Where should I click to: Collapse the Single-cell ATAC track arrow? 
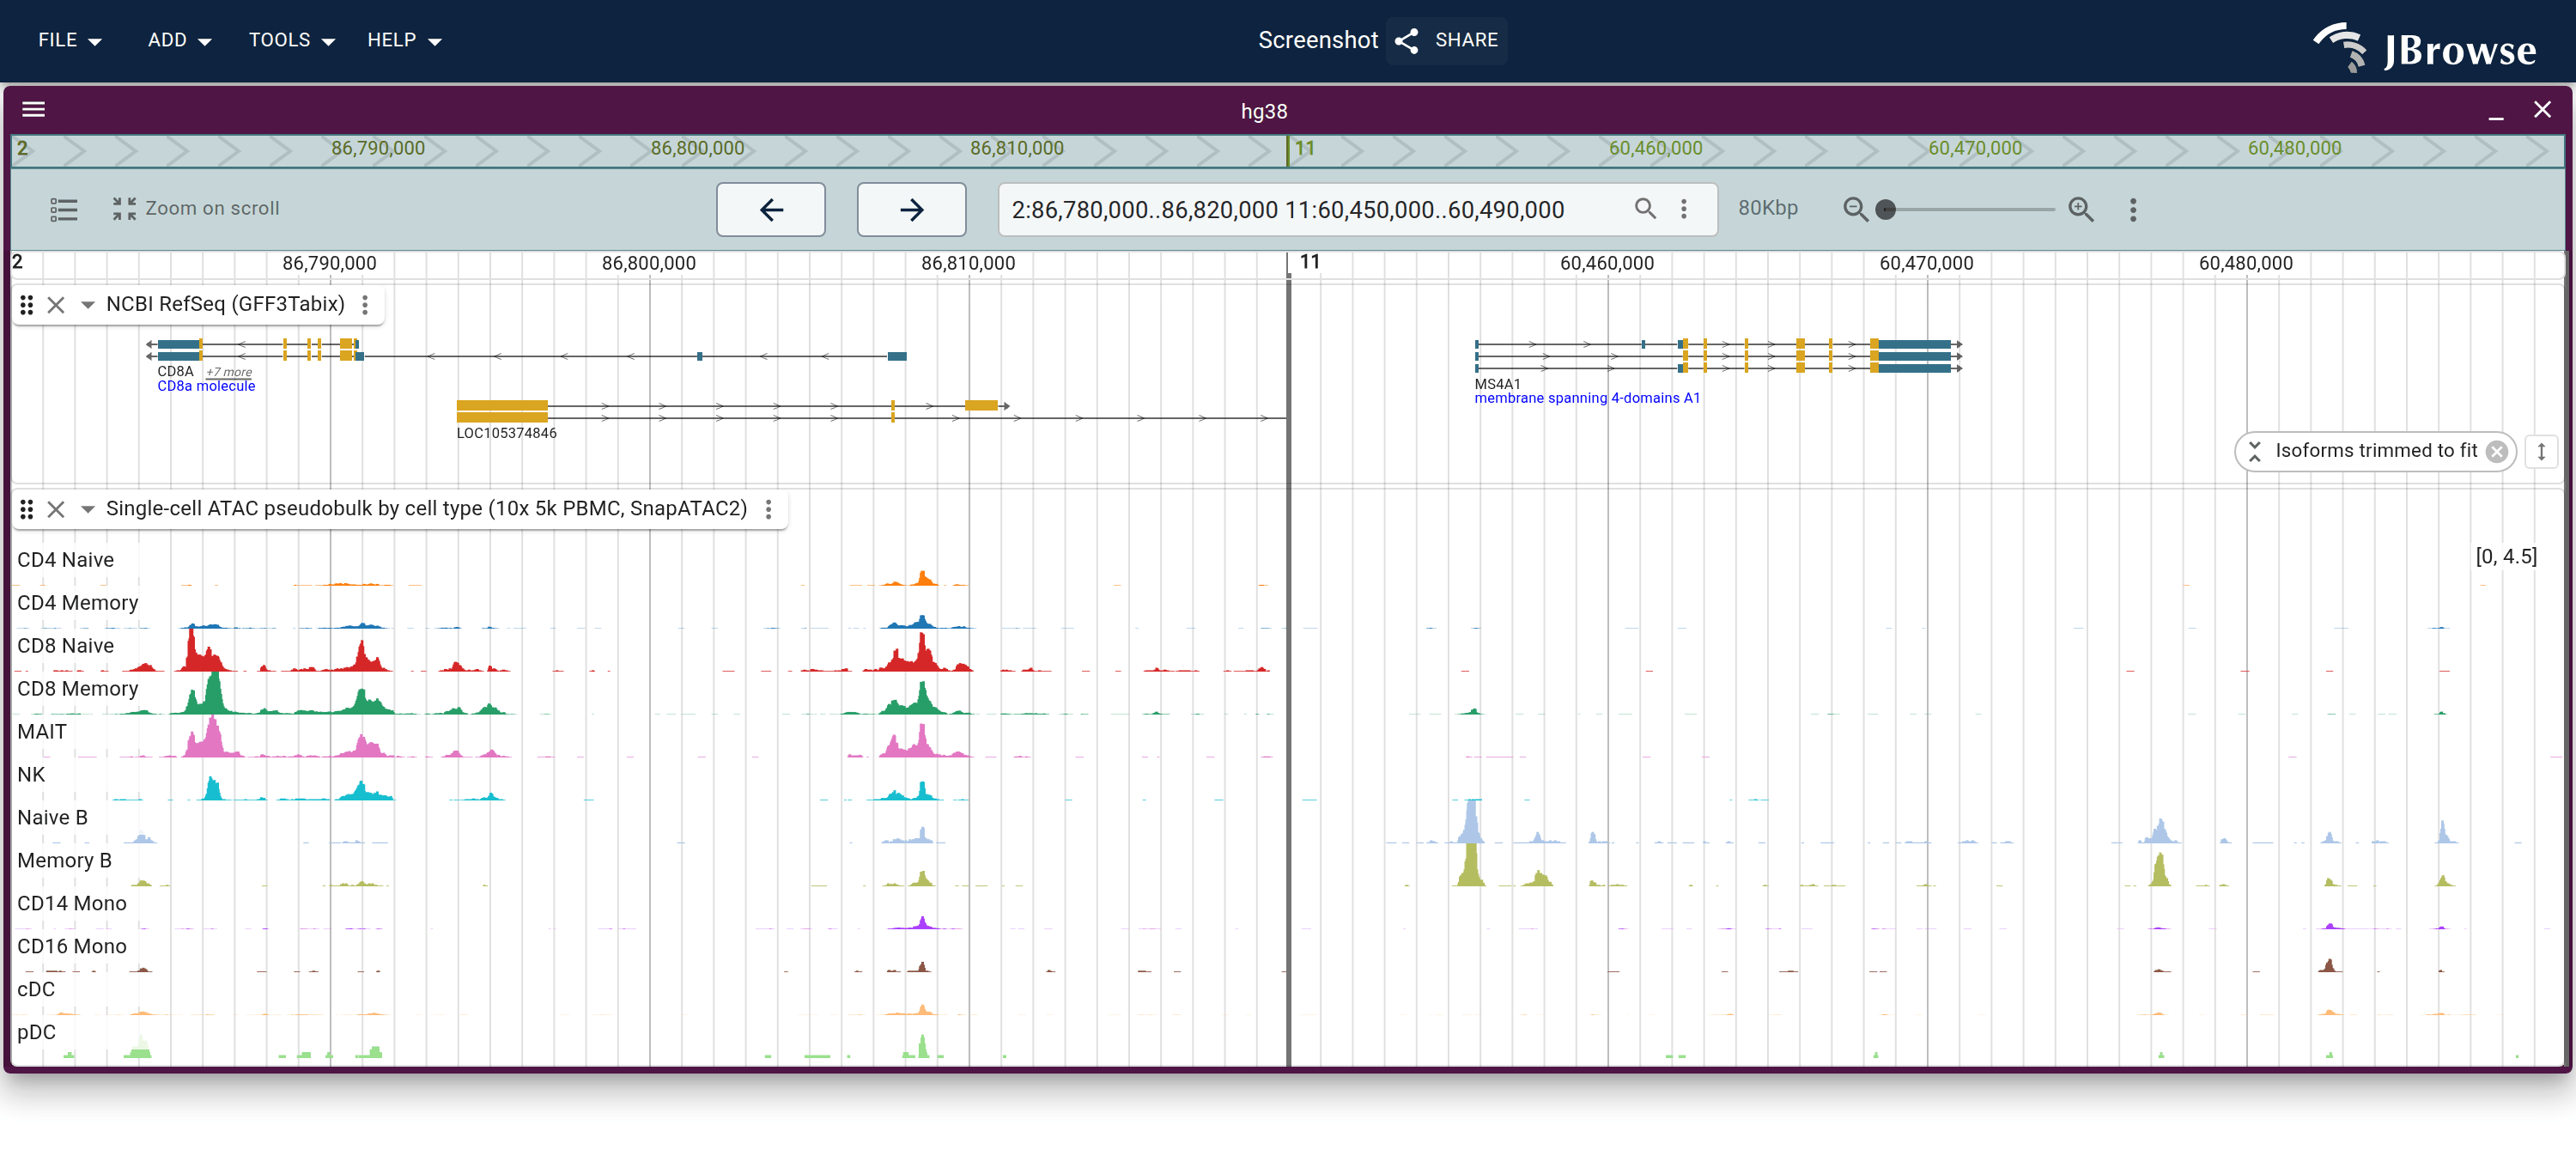tap(88, 510)
